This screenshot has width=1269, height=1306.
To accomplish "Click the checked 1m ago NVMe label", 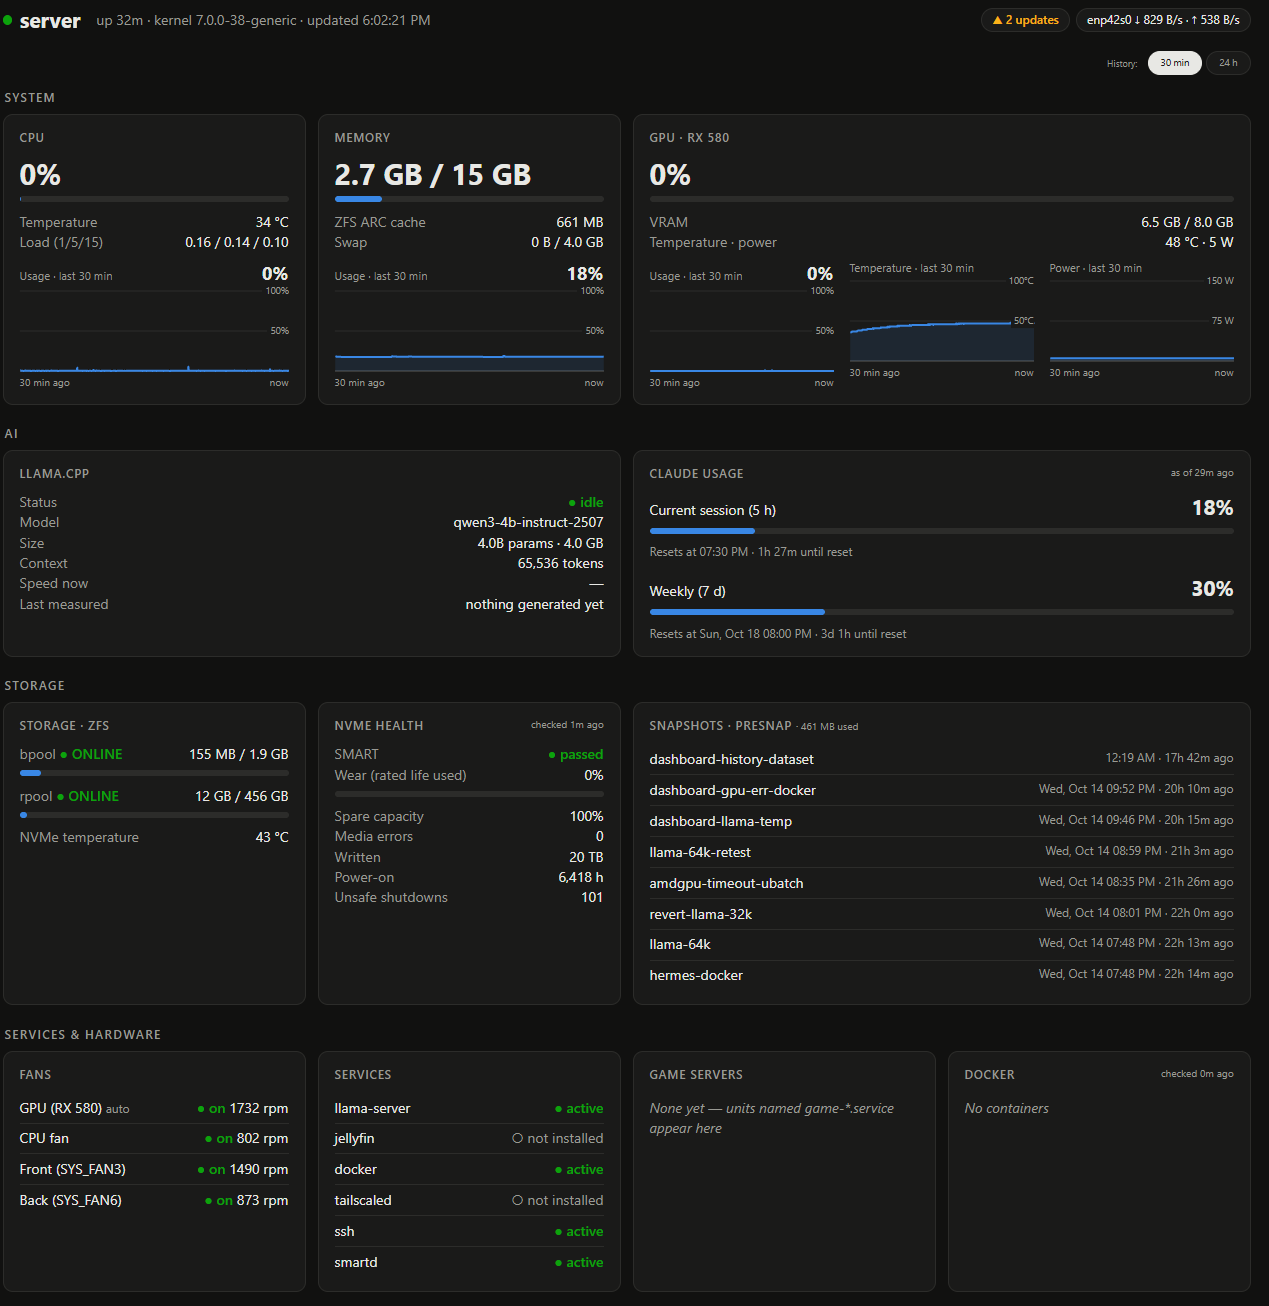I will [567, 725].
